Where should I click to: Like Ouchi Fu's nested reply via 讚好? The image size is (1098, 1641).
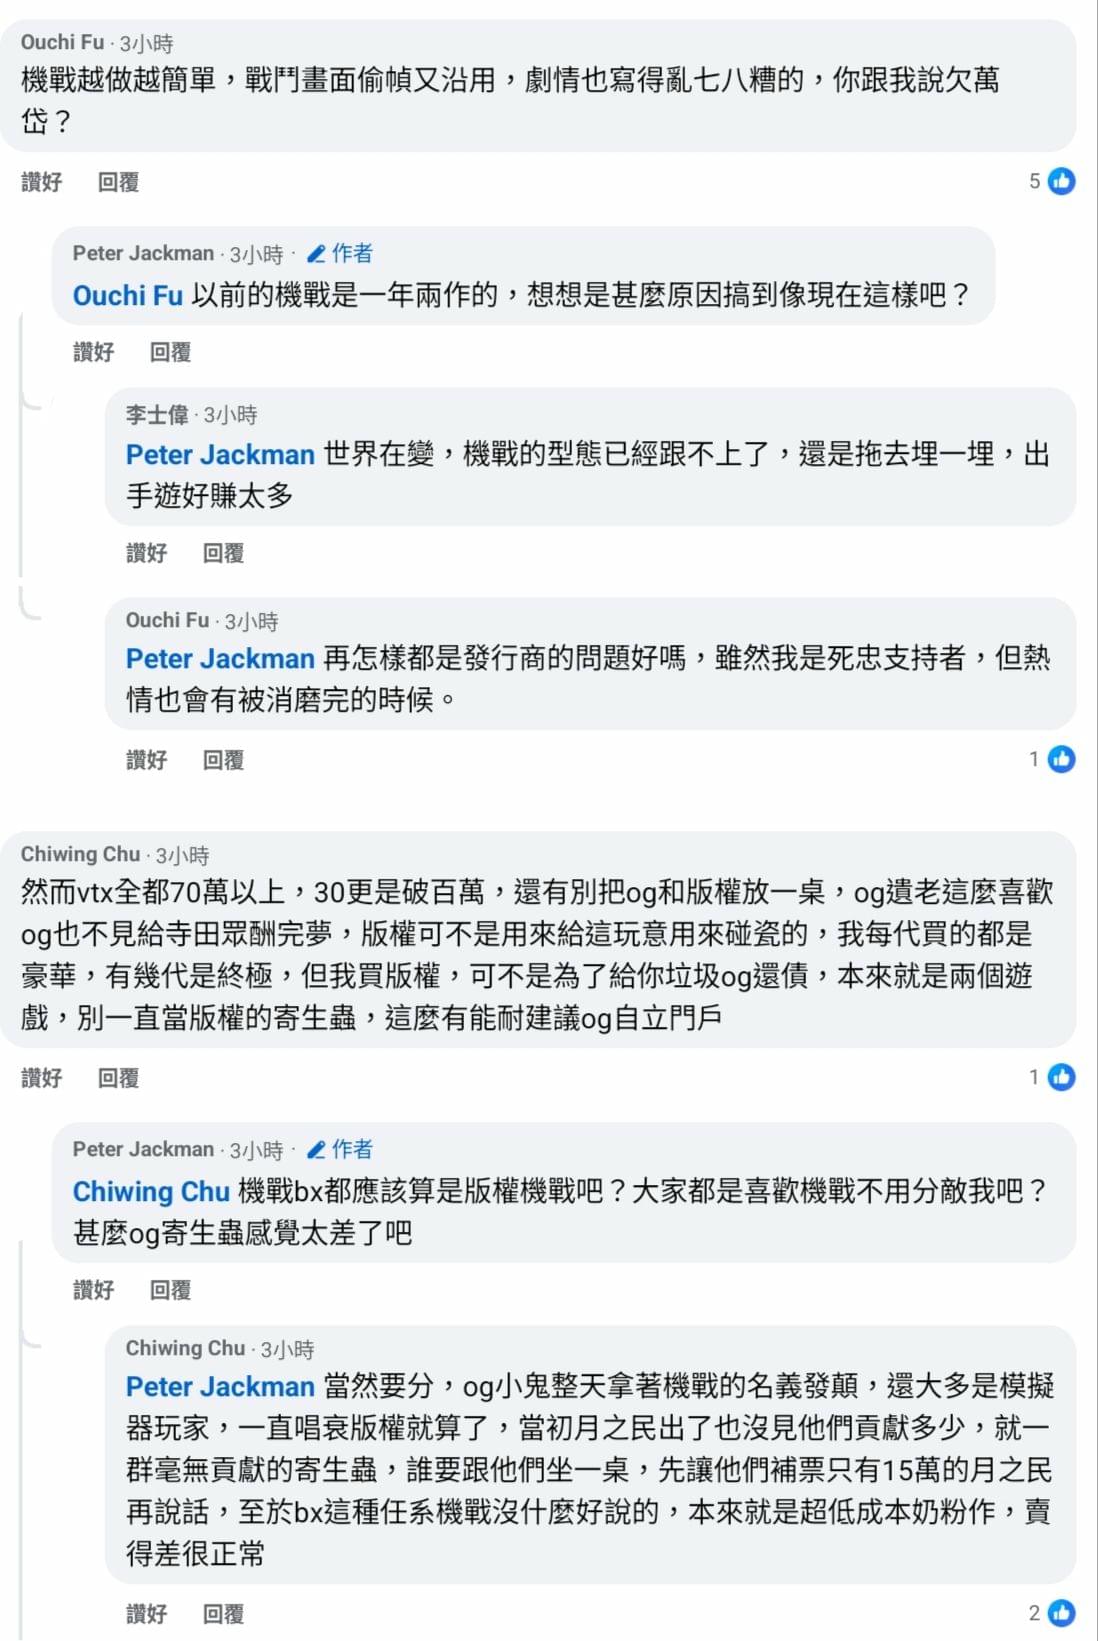click(x=147, y=760)
